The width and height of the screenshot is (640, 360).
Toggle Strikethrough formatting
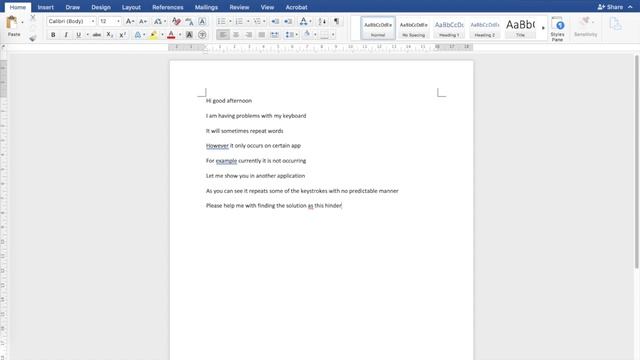click(x=97, y=35)
